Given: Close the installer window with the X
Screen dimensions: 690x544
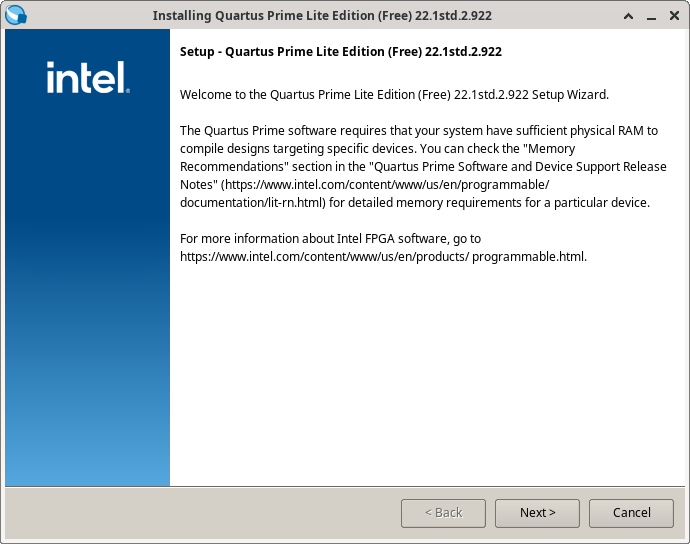Looking at the screenshot, I should click(674, 16).
